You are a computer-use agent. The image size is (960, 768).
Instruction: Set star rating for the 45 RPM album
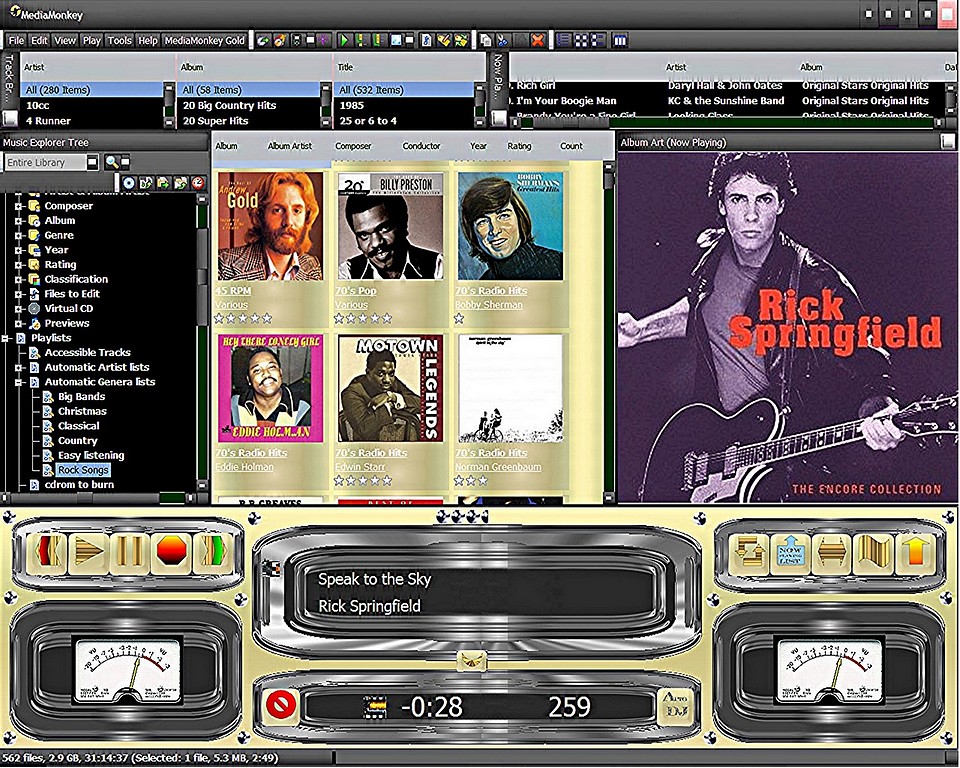point(243,318)
